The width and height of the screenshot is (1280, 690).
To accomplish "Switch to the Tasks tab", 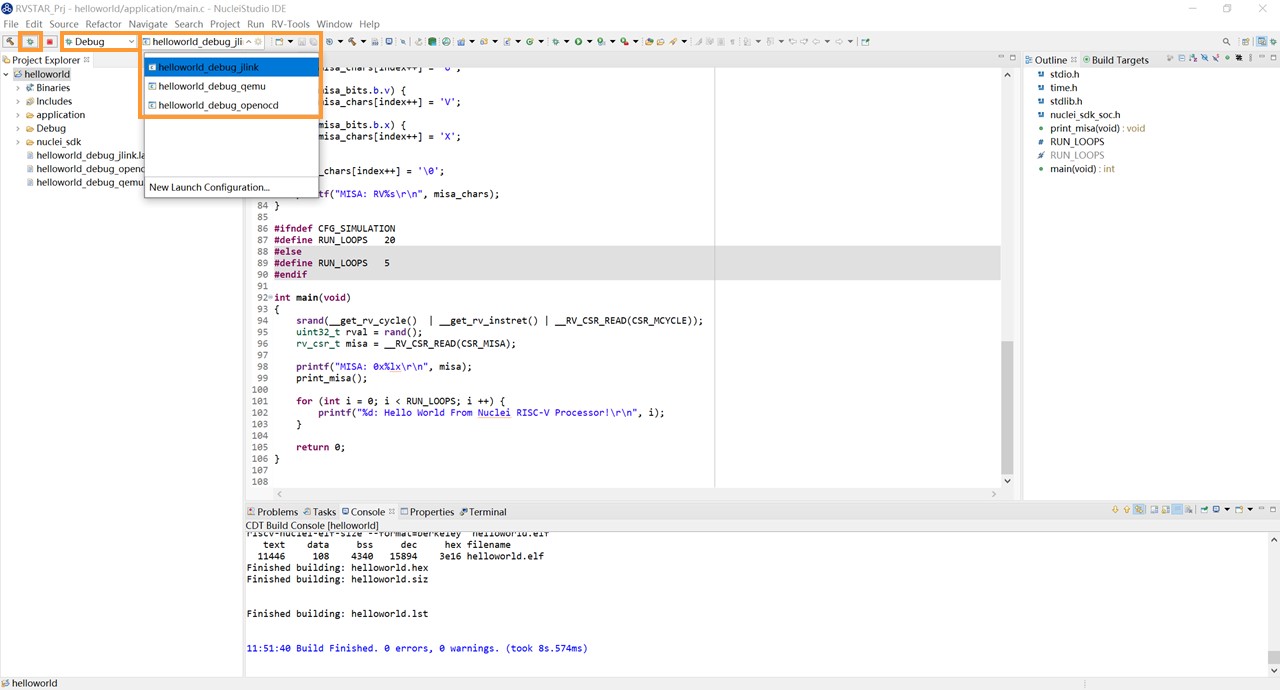I will [320, 512].
